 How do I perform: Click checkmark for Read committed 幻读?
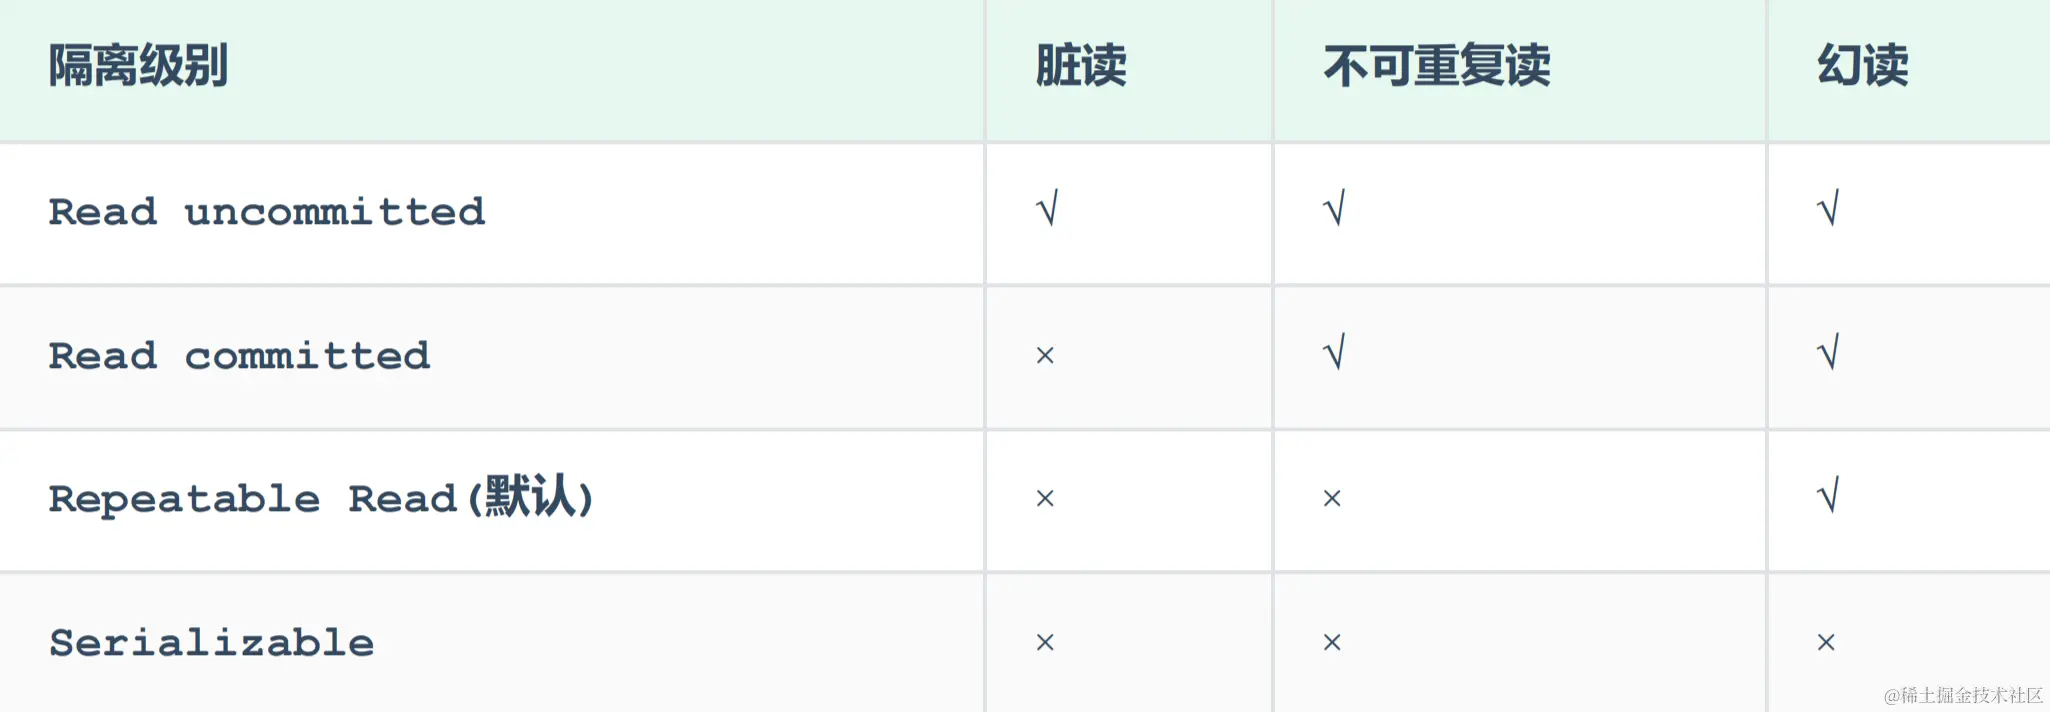coord(1827,353)
